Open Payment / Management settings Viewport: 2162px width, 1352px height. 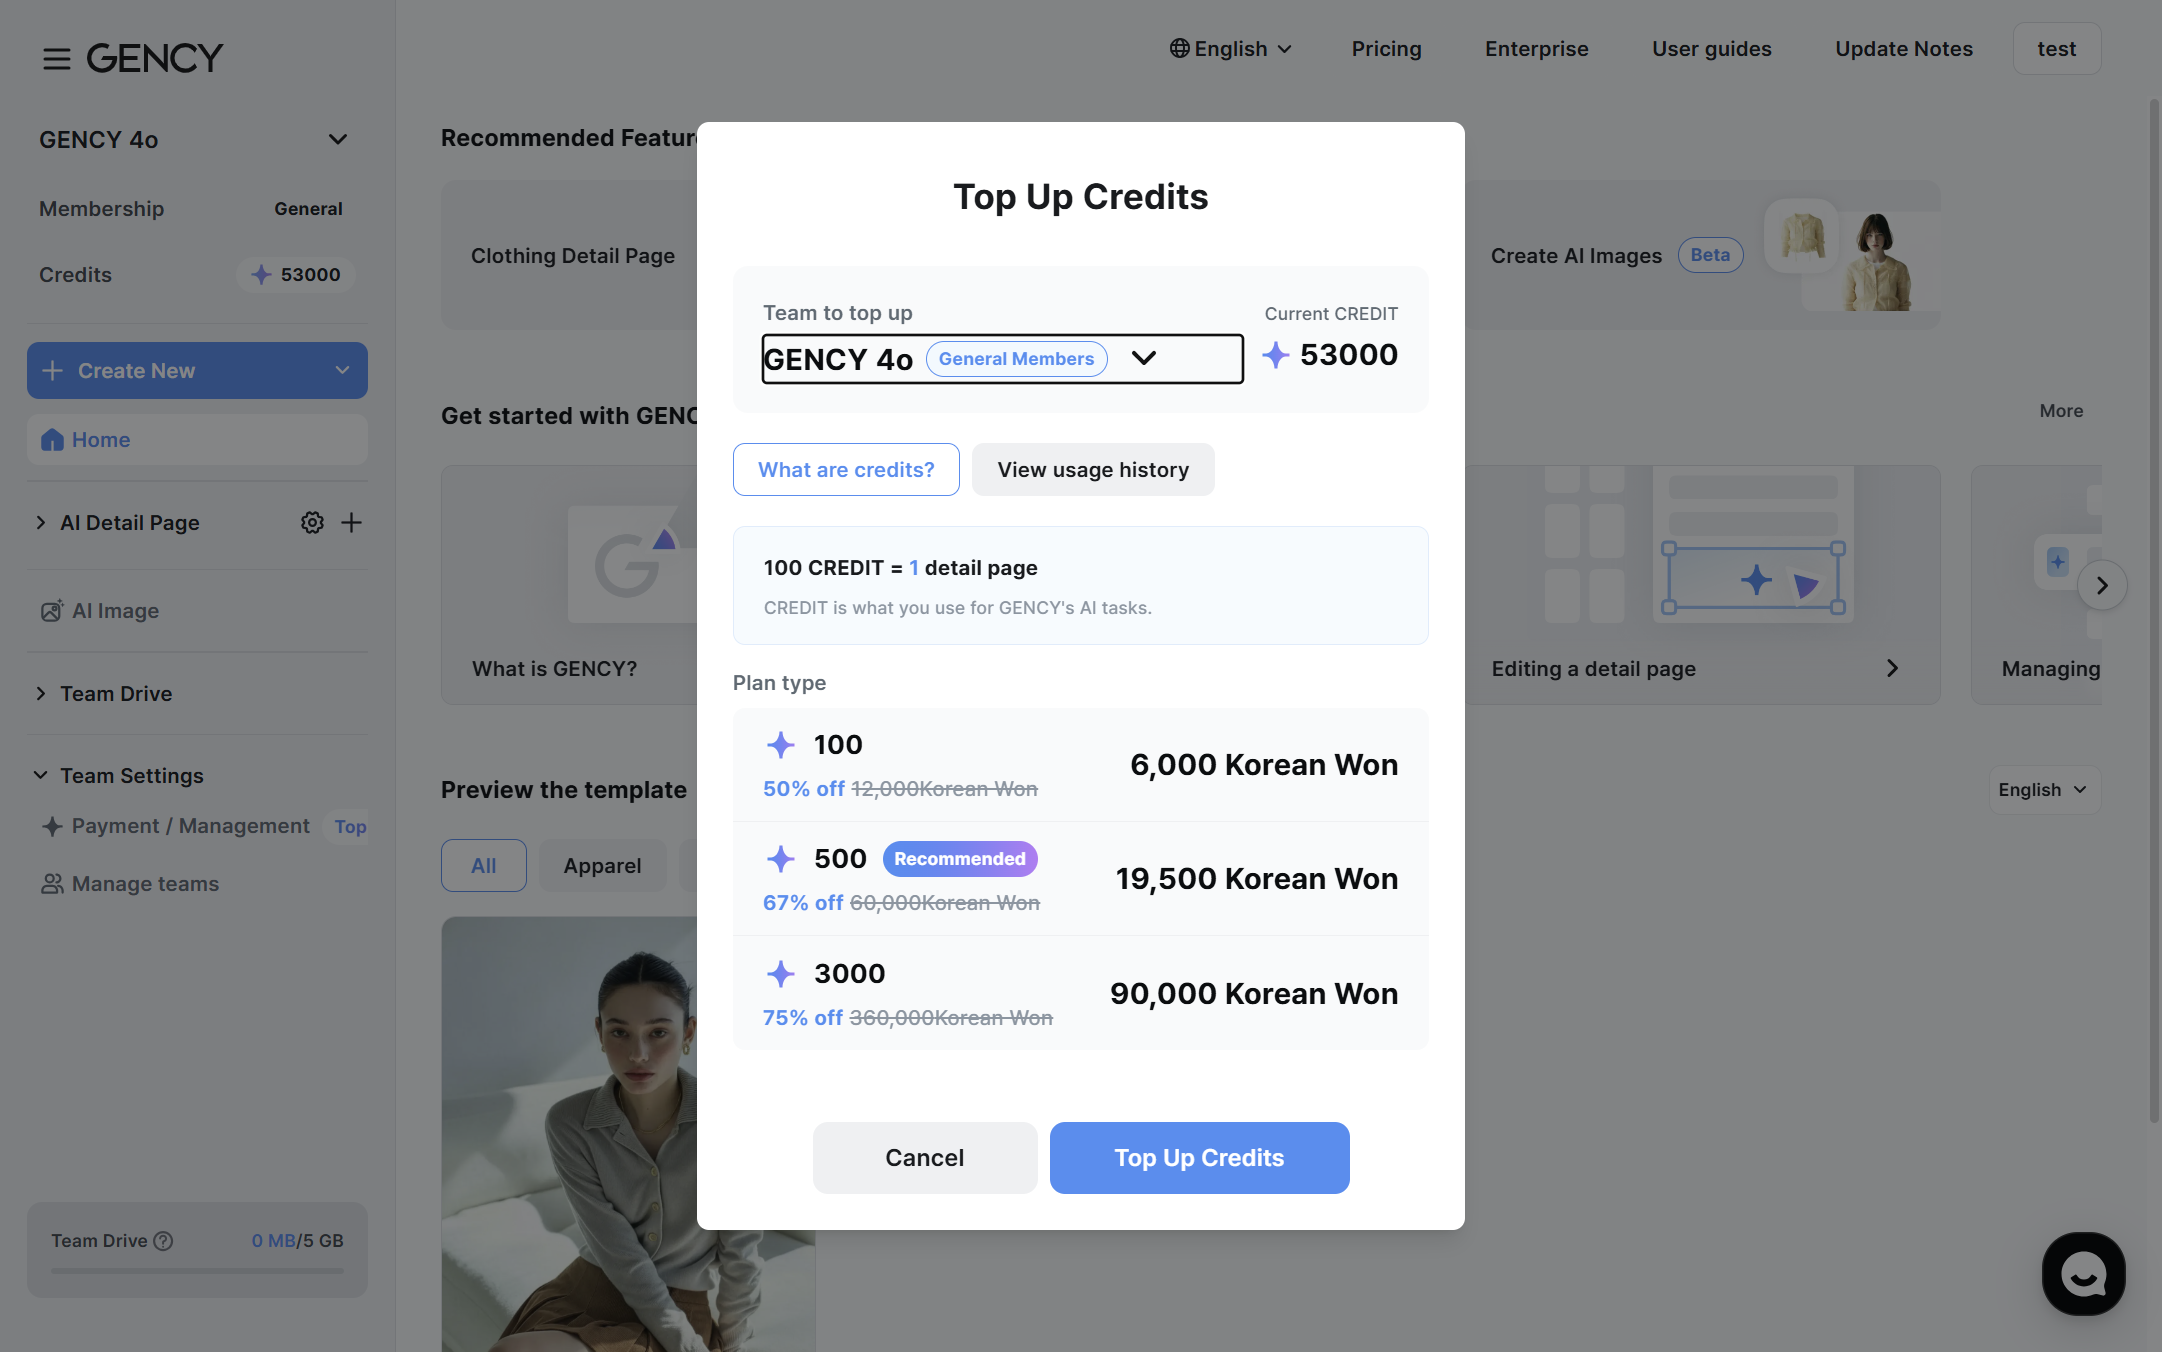[x=176, y=826]
